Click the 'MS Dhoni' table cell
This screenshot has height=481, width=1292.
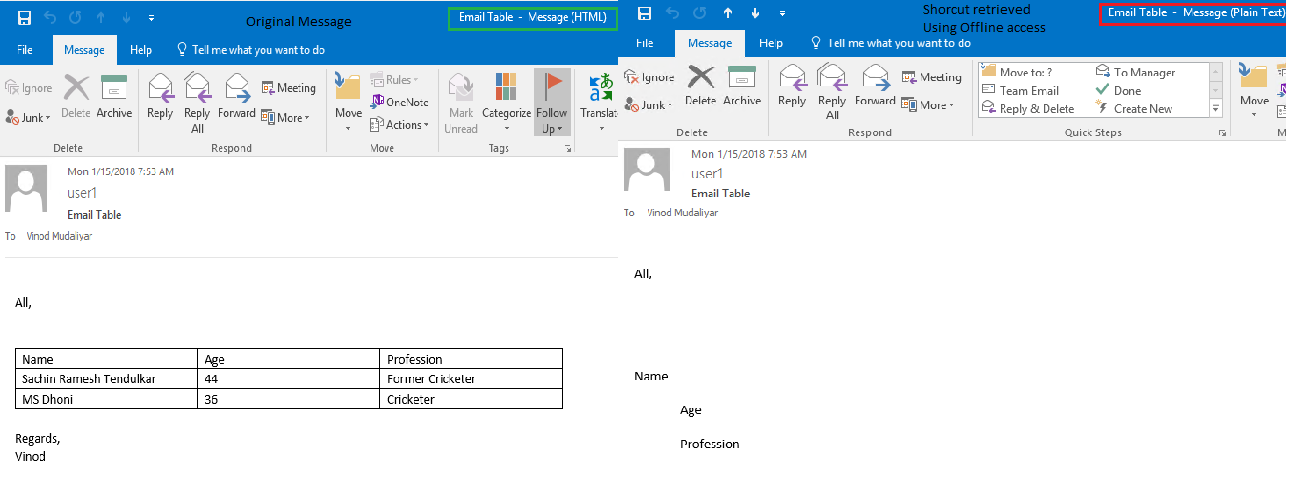point(107,399)
